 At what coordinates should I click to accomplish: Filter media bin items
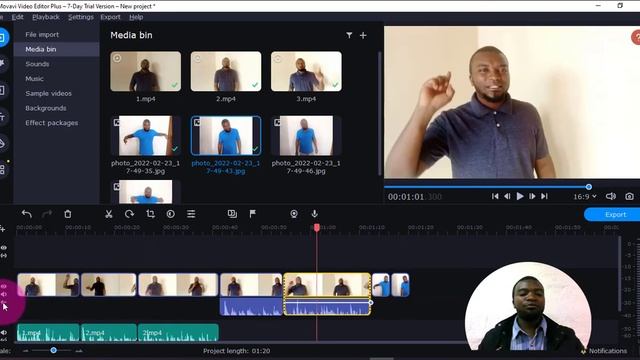pyautogui.click(x=349, y=36)
